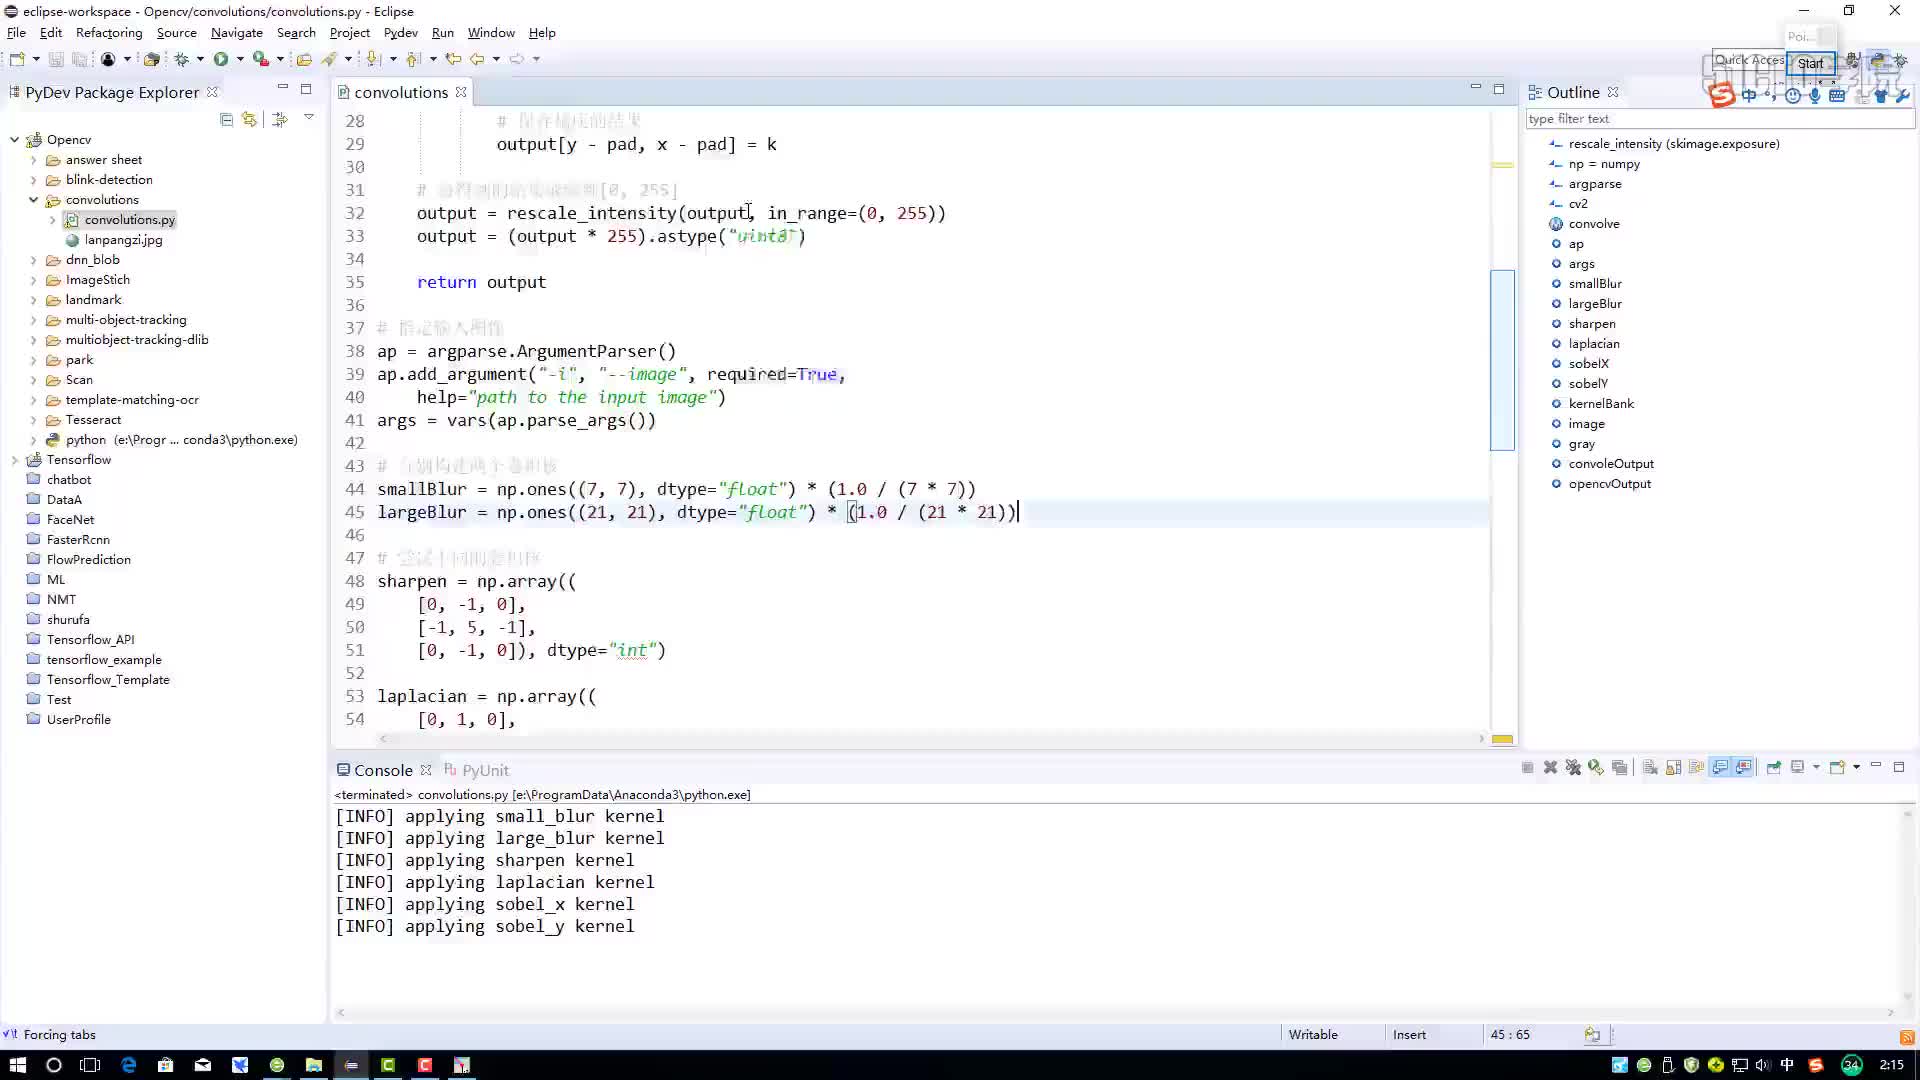Open New Console View dropdown arrow
The image size is (1920, 1080).
[x=1856, y=768]
